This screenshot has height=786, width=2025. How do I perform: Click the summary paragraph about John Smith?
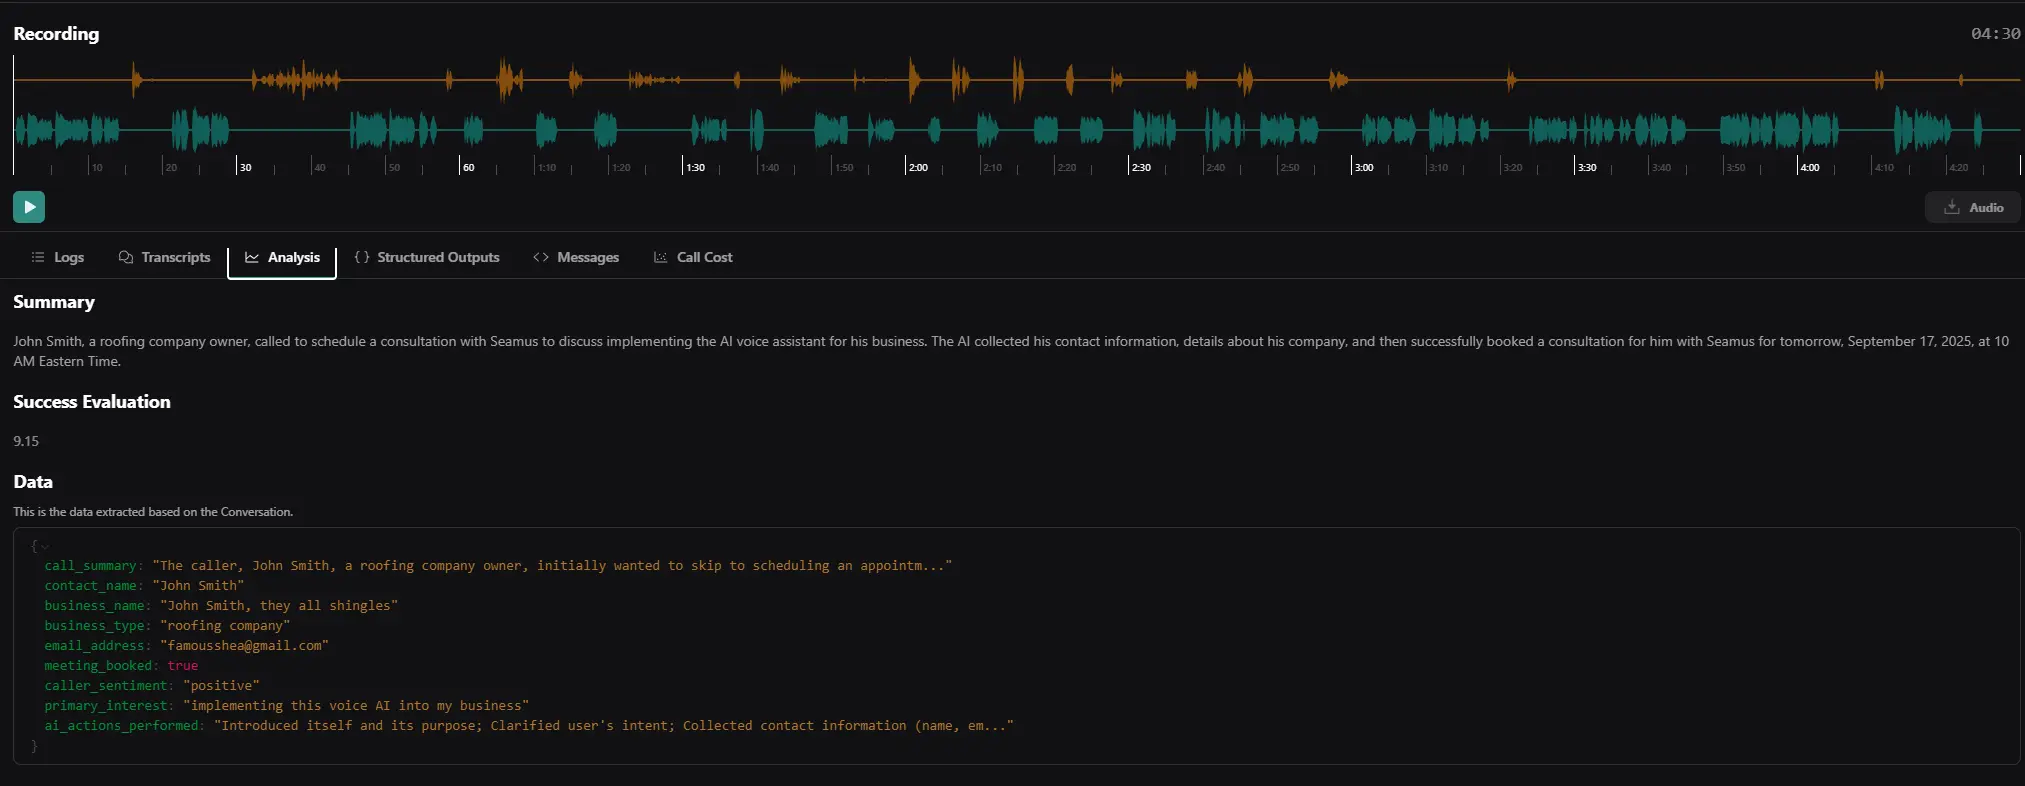coord(1011,351)
